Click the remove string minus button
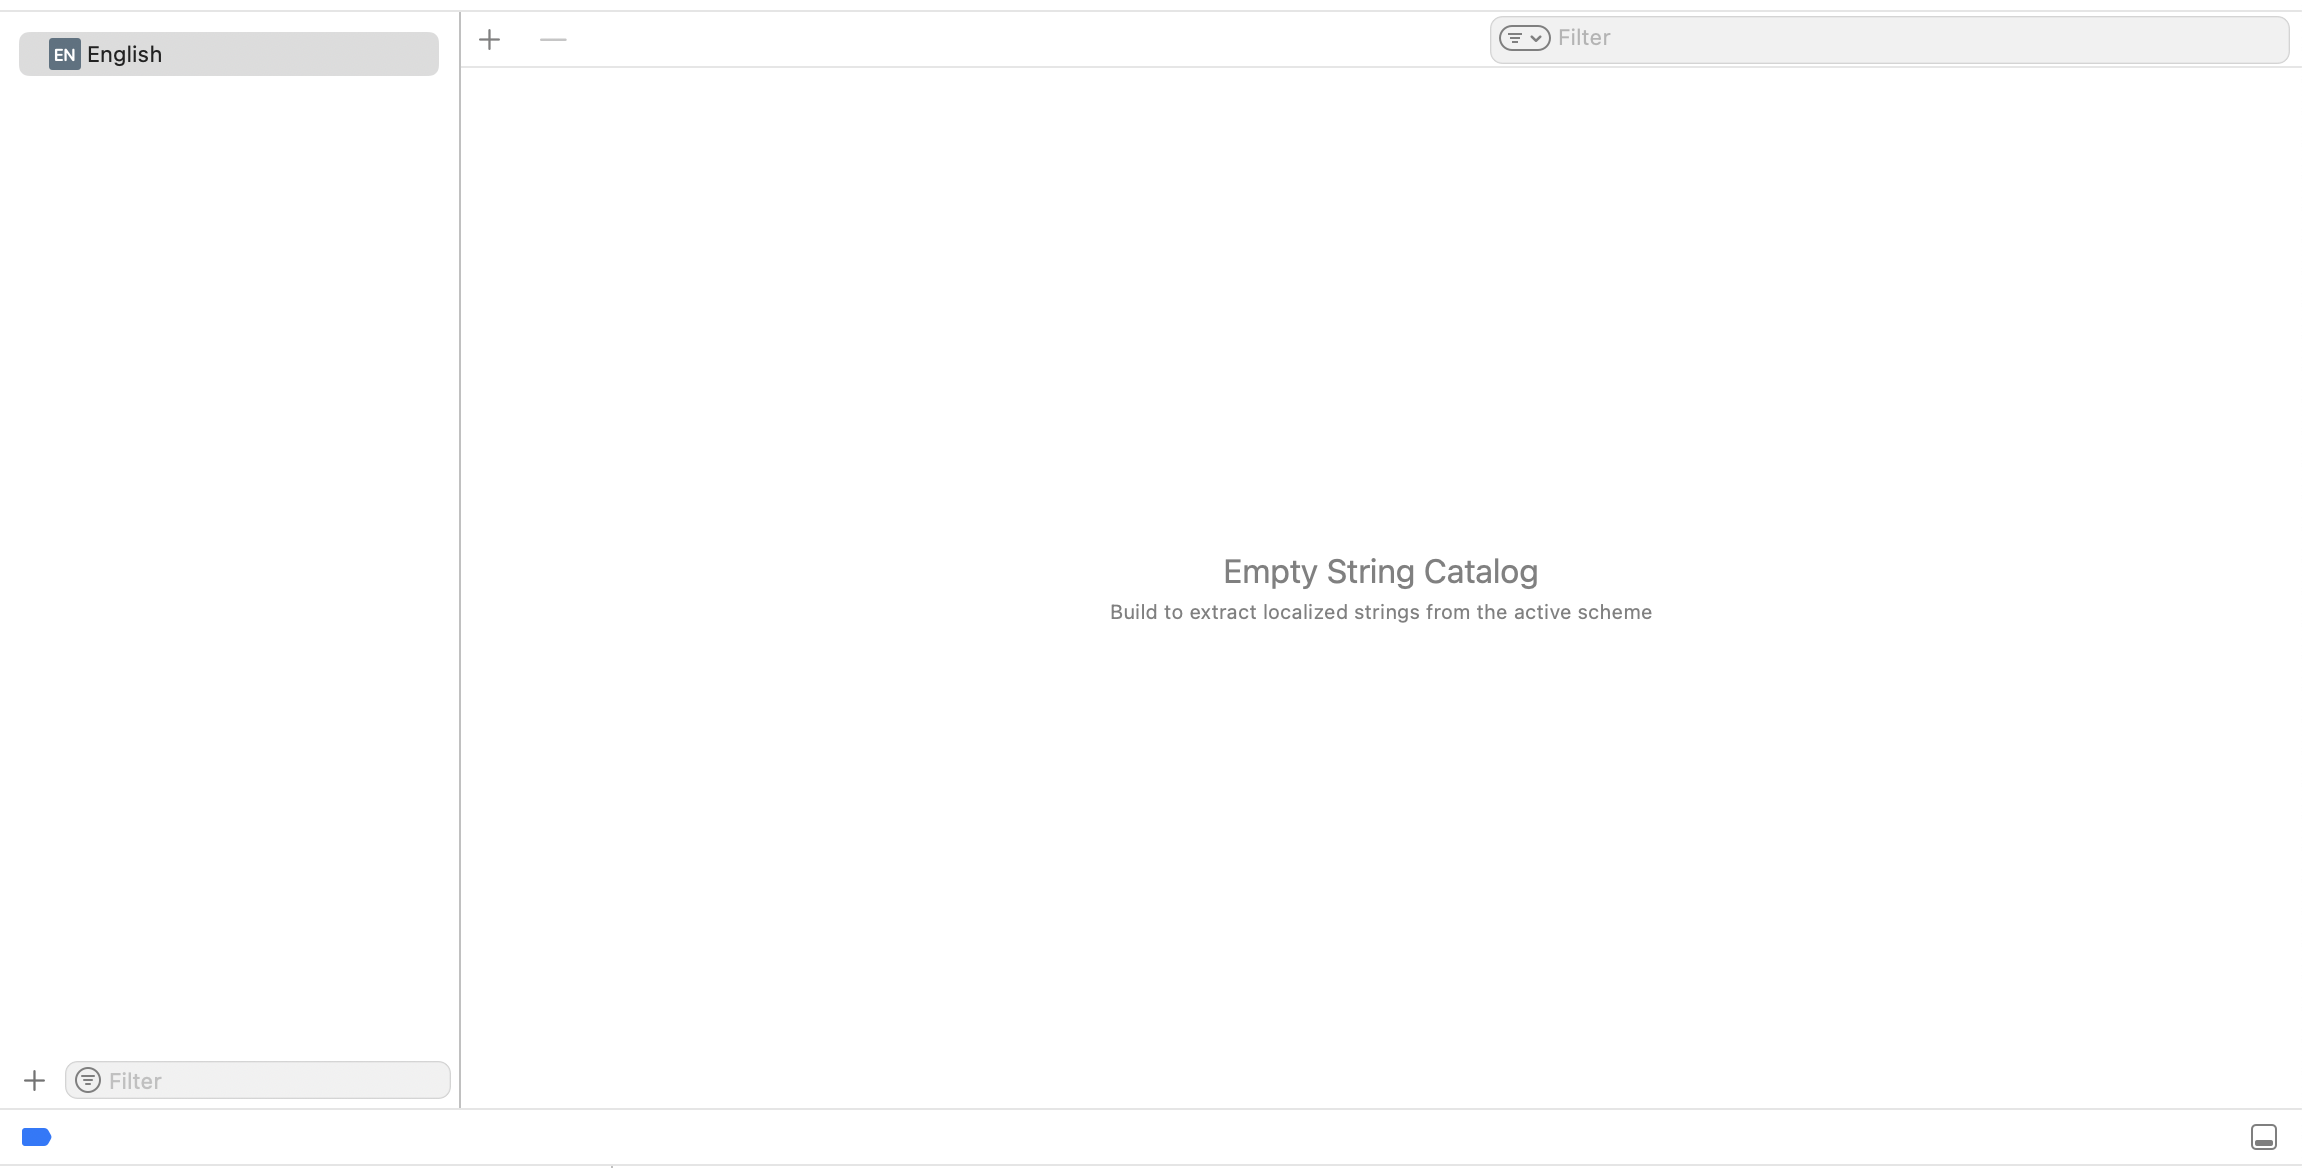This screenshot has height=1168, width=2302. pyautogui.click(x=553, y=40)
